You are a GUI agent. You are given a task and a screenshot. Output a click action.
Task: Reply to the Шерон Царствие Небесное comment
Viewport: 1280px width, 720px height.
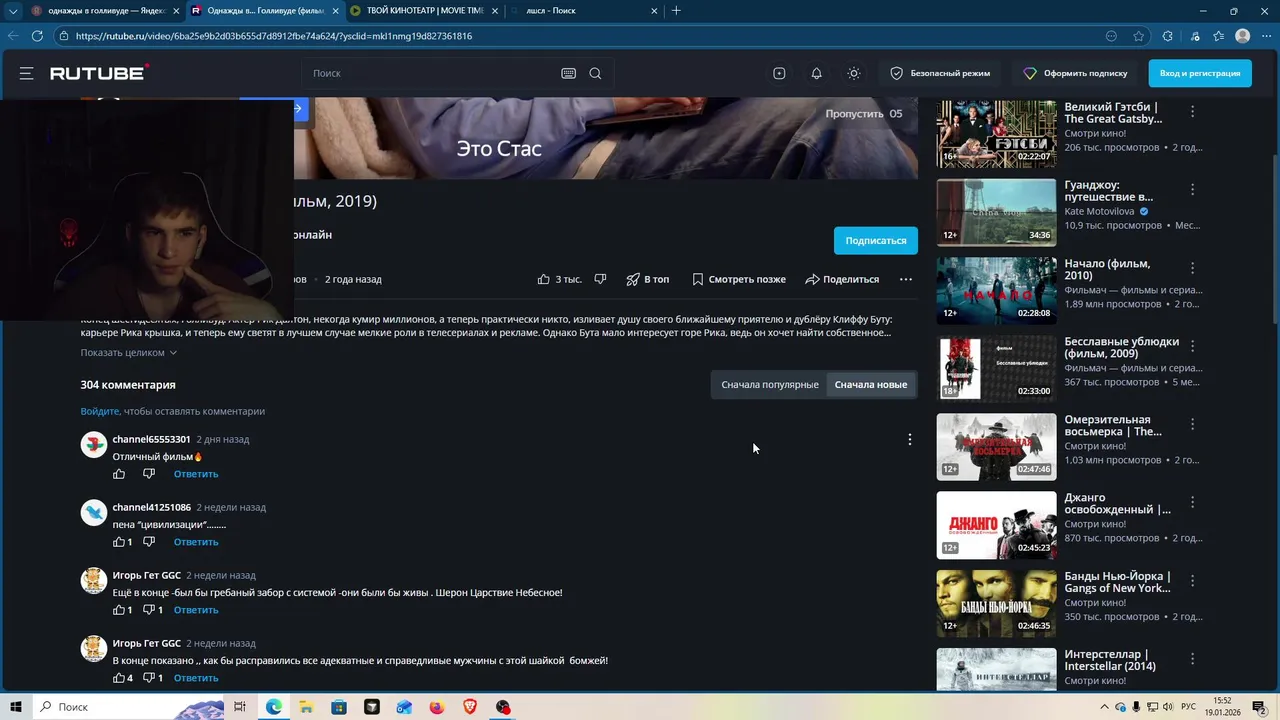point(196,610)
